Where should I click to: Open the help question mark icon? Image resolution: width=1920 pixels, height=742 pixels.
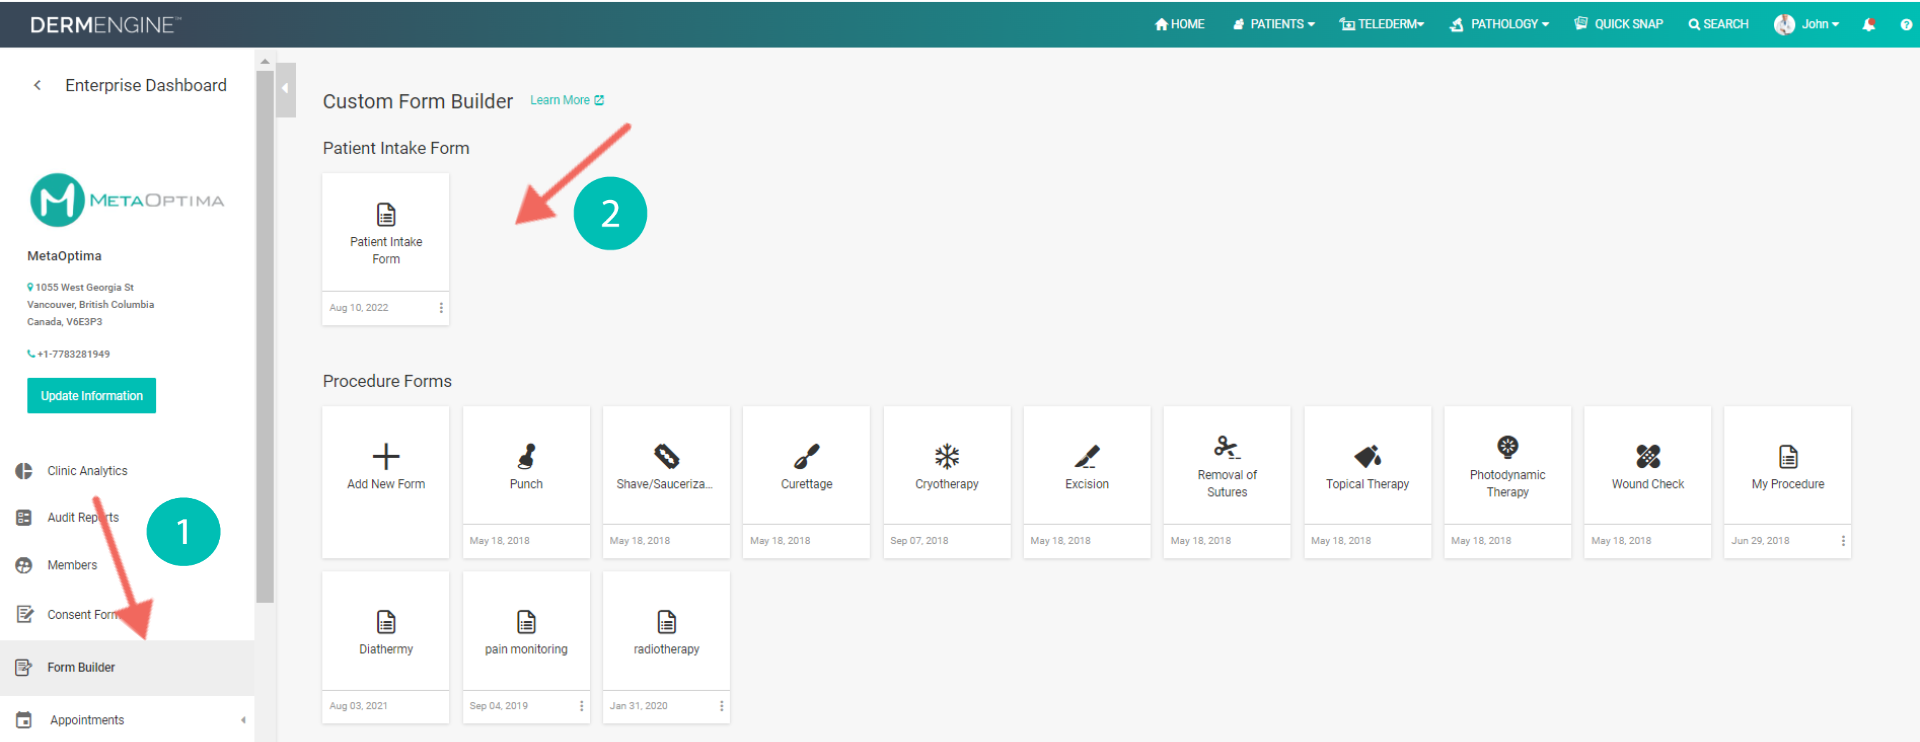point(1906,25)
